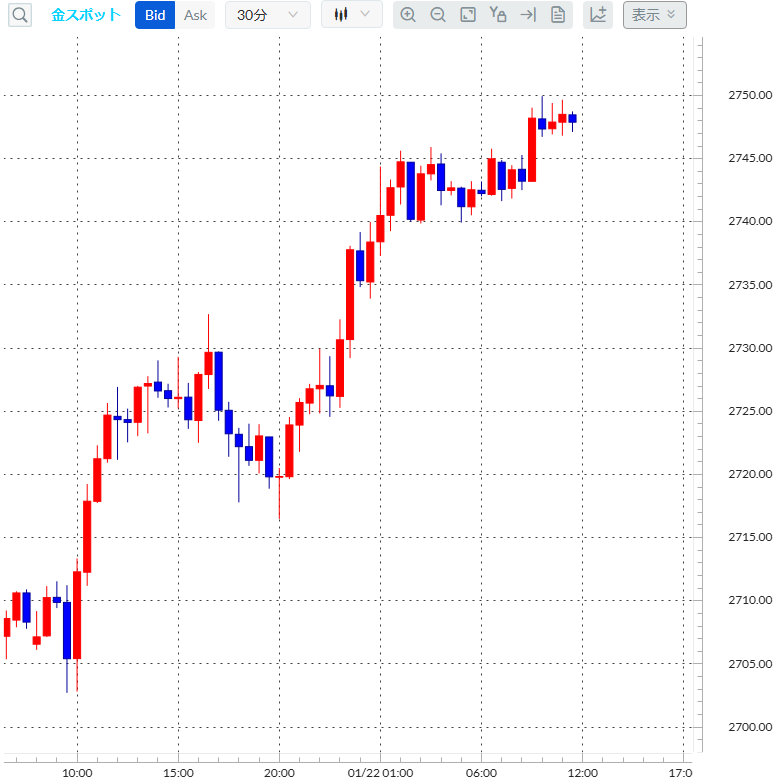Click the 2750.00 price axis label

coord(750,95)
